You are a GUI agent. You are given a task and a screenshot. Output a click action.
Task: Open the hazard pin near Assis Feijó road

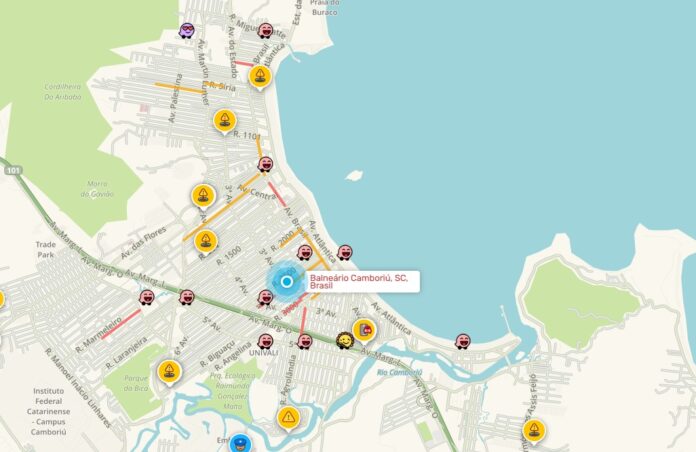(534, 432)
